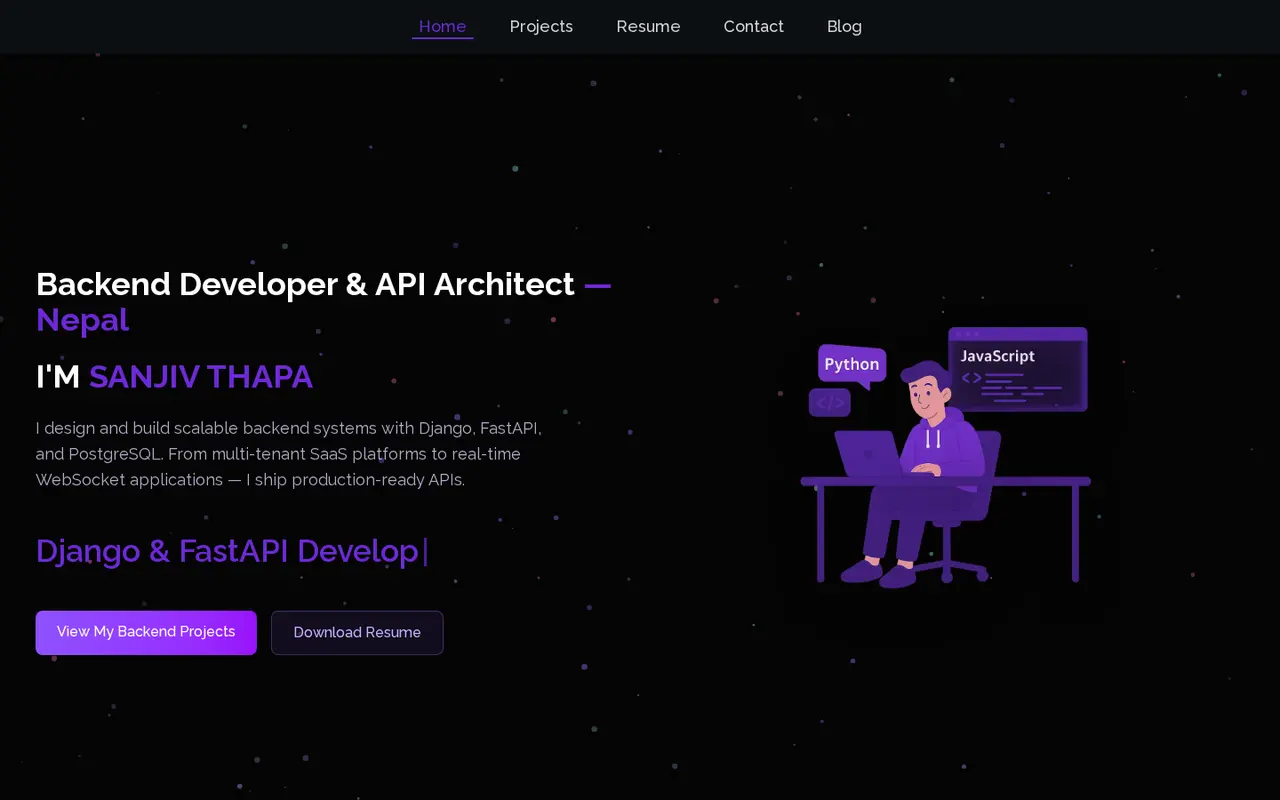Click the Python speech bubble in illustration
This screenshot has height=800, width=1280.
852,365
